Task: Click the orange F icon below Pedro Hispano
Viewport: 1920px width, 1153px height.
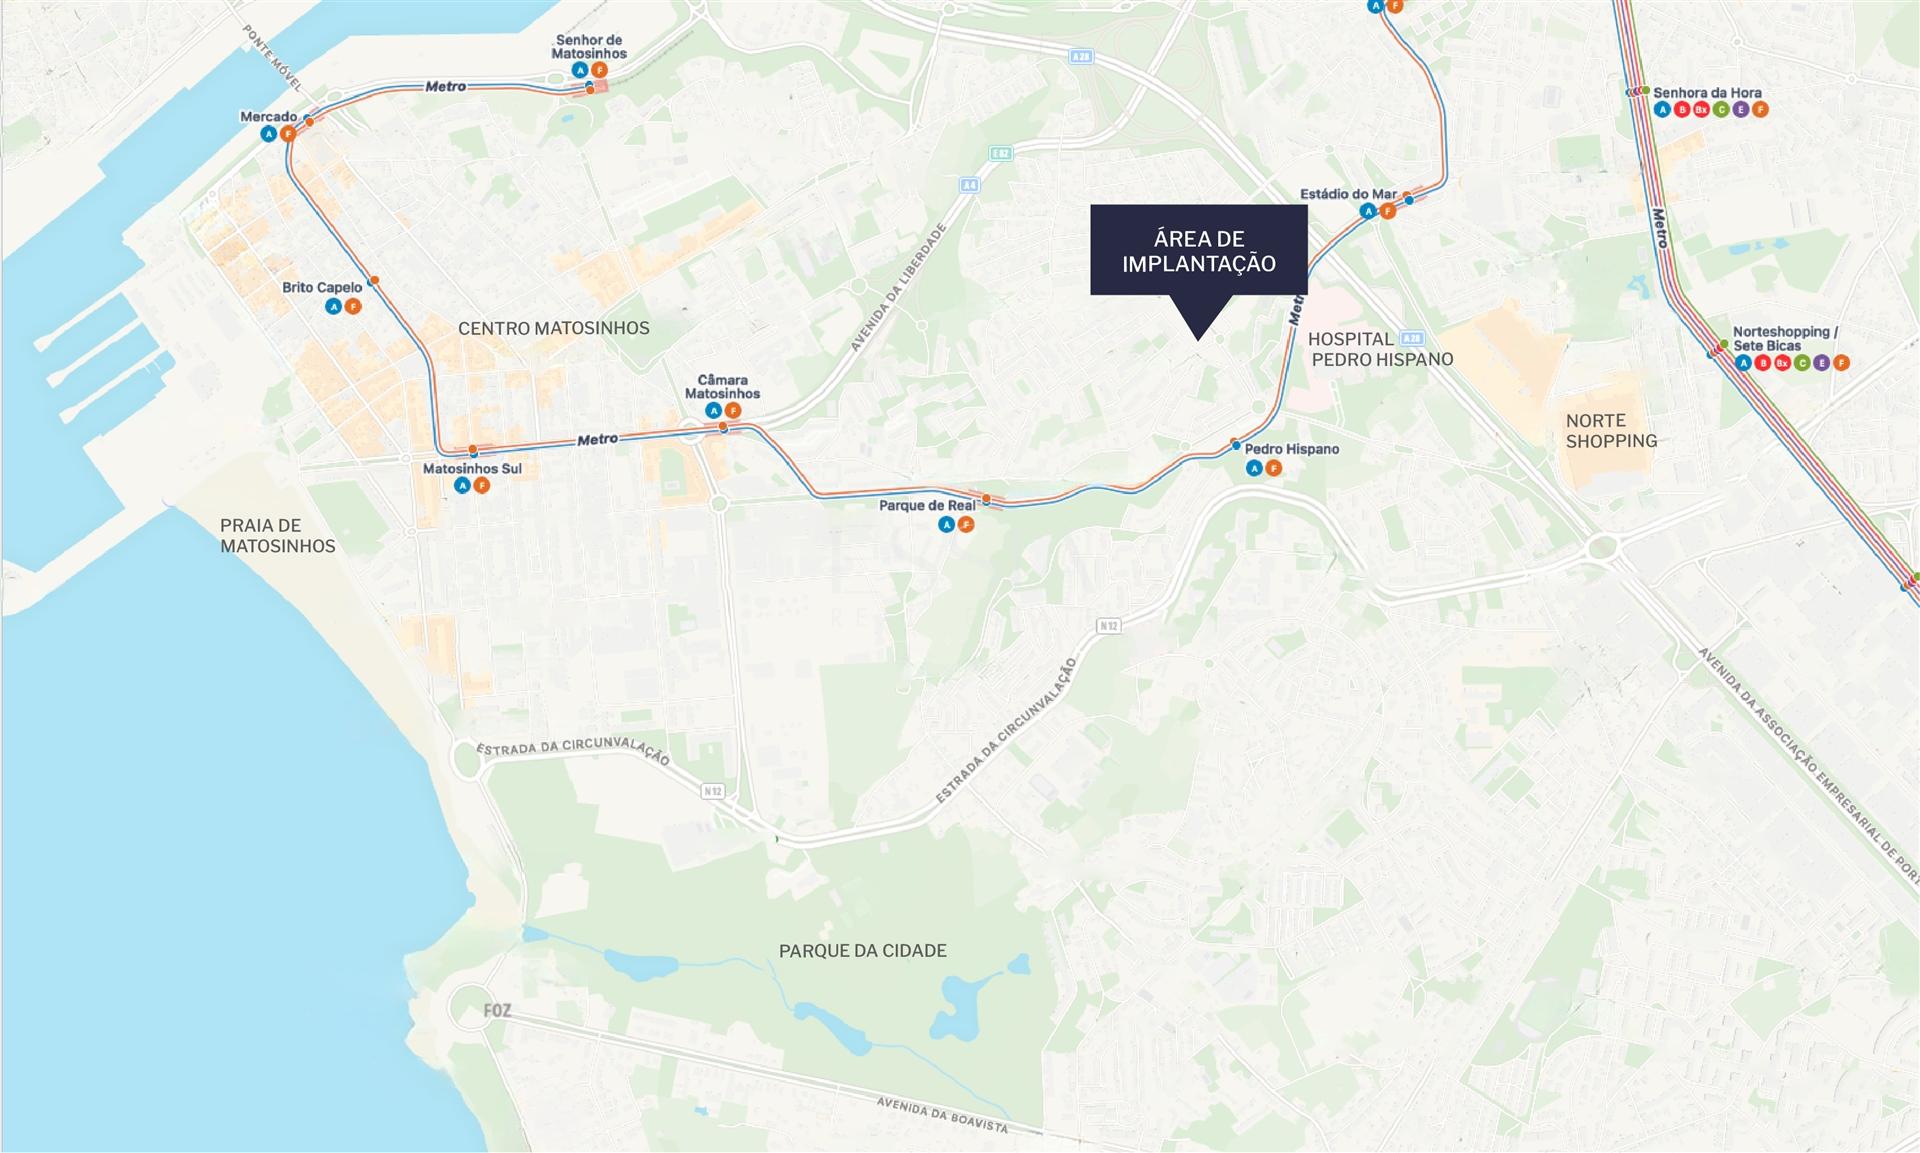Action: (x=1274, y=468)
